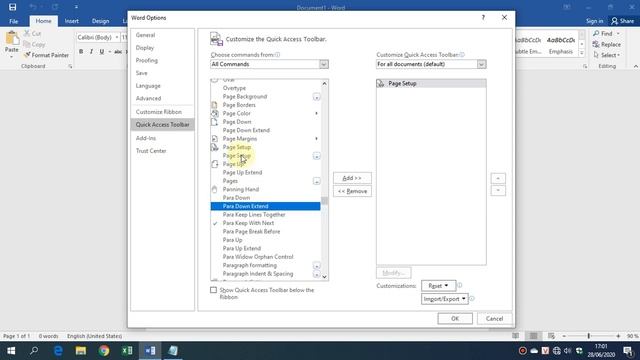Select Page Borders command

point(265,105)
